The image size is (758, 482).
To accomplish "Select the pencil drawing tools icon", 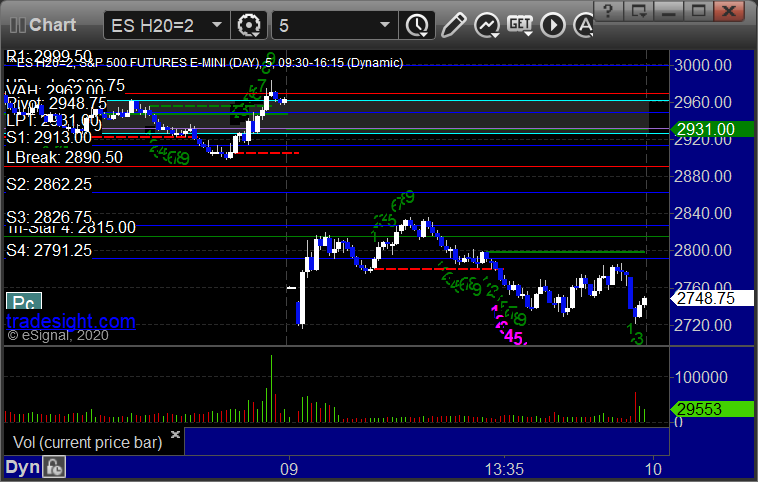I will point(453,25).
